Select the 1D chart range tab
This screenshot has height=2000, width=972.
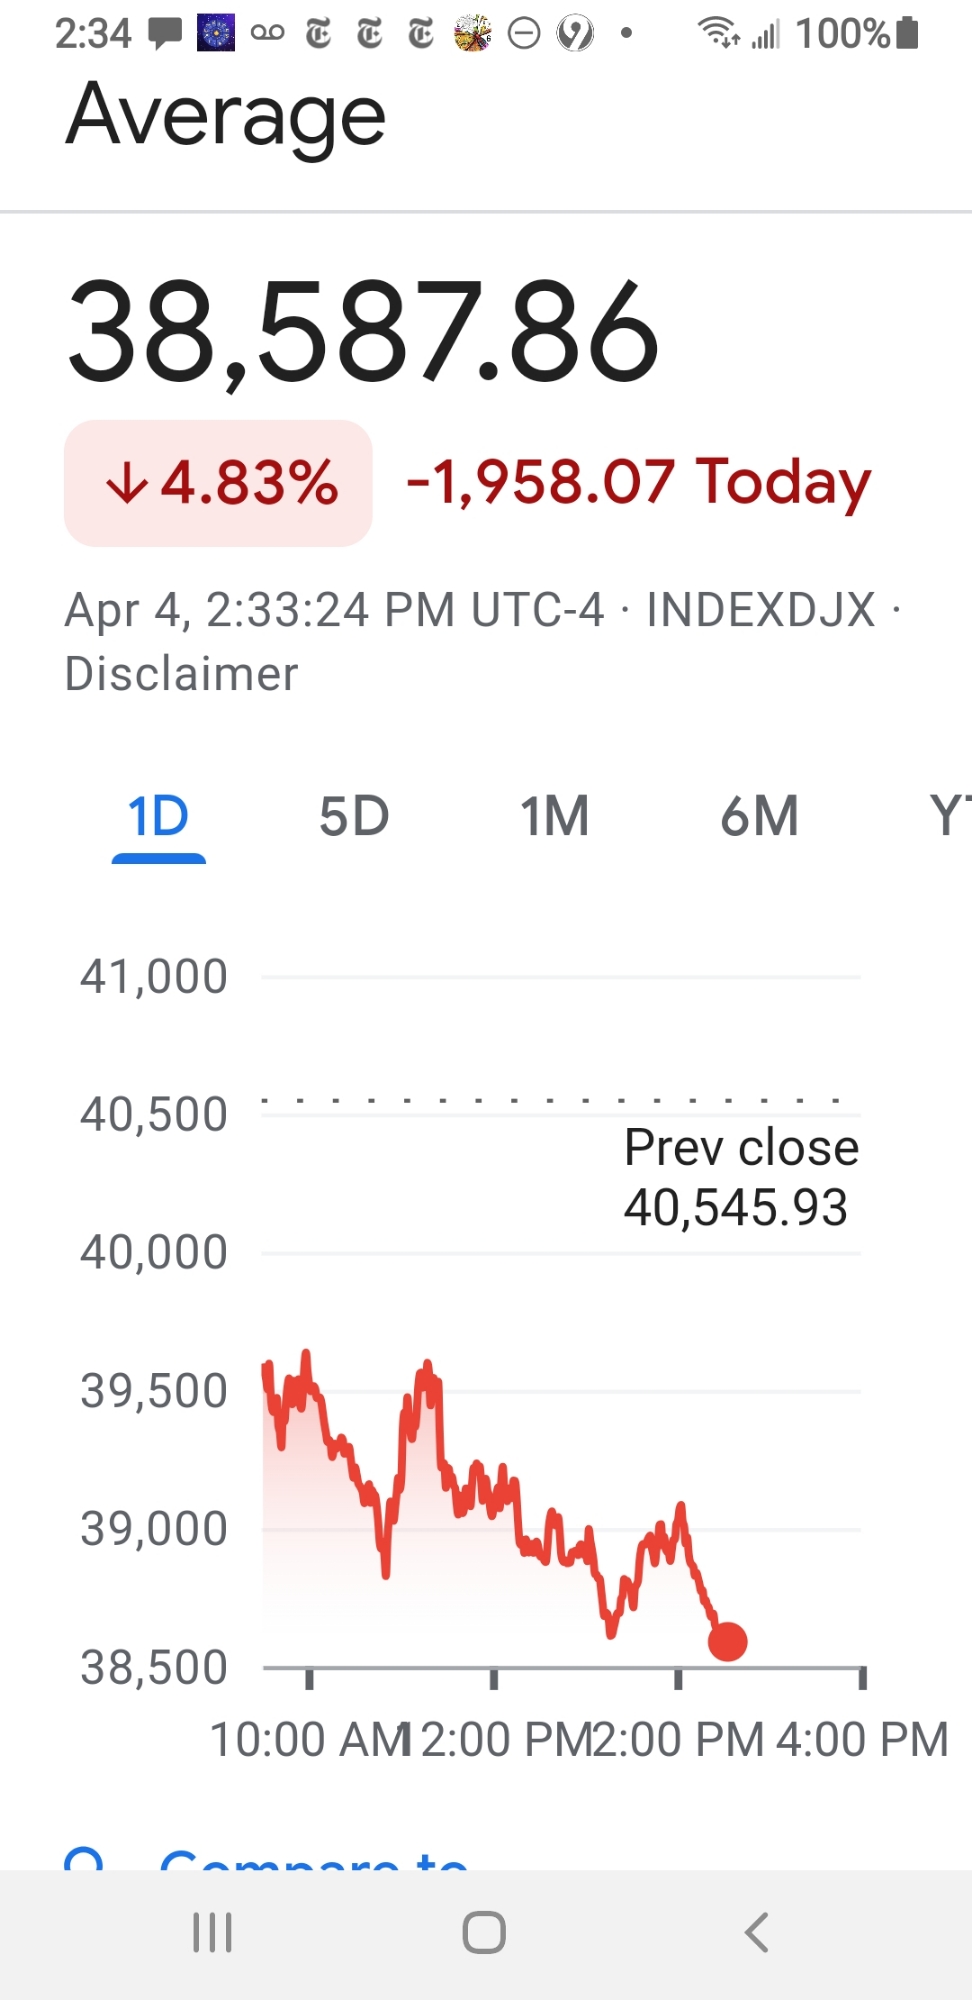coord(158,817)
